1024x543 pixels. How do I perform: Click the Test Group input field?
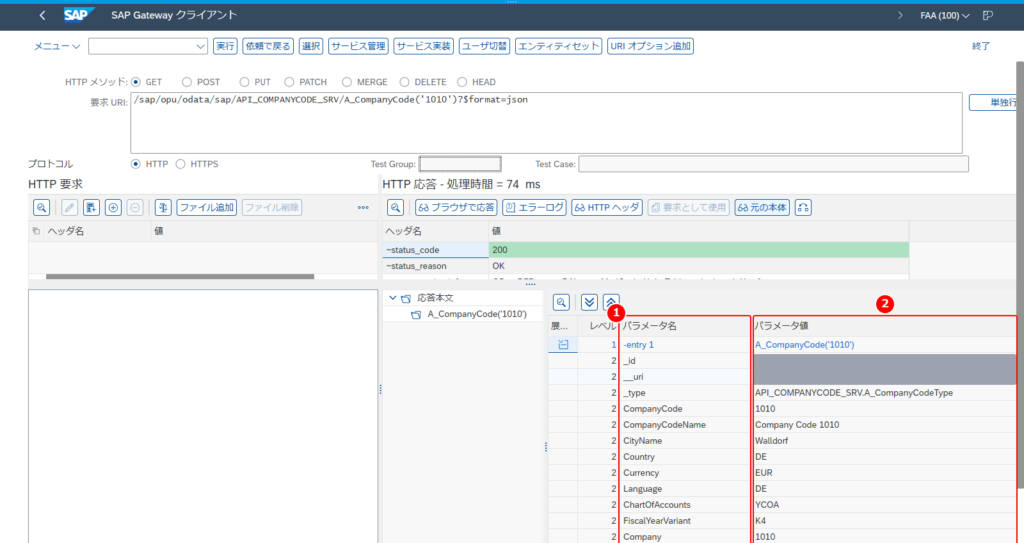click(460, 164)
